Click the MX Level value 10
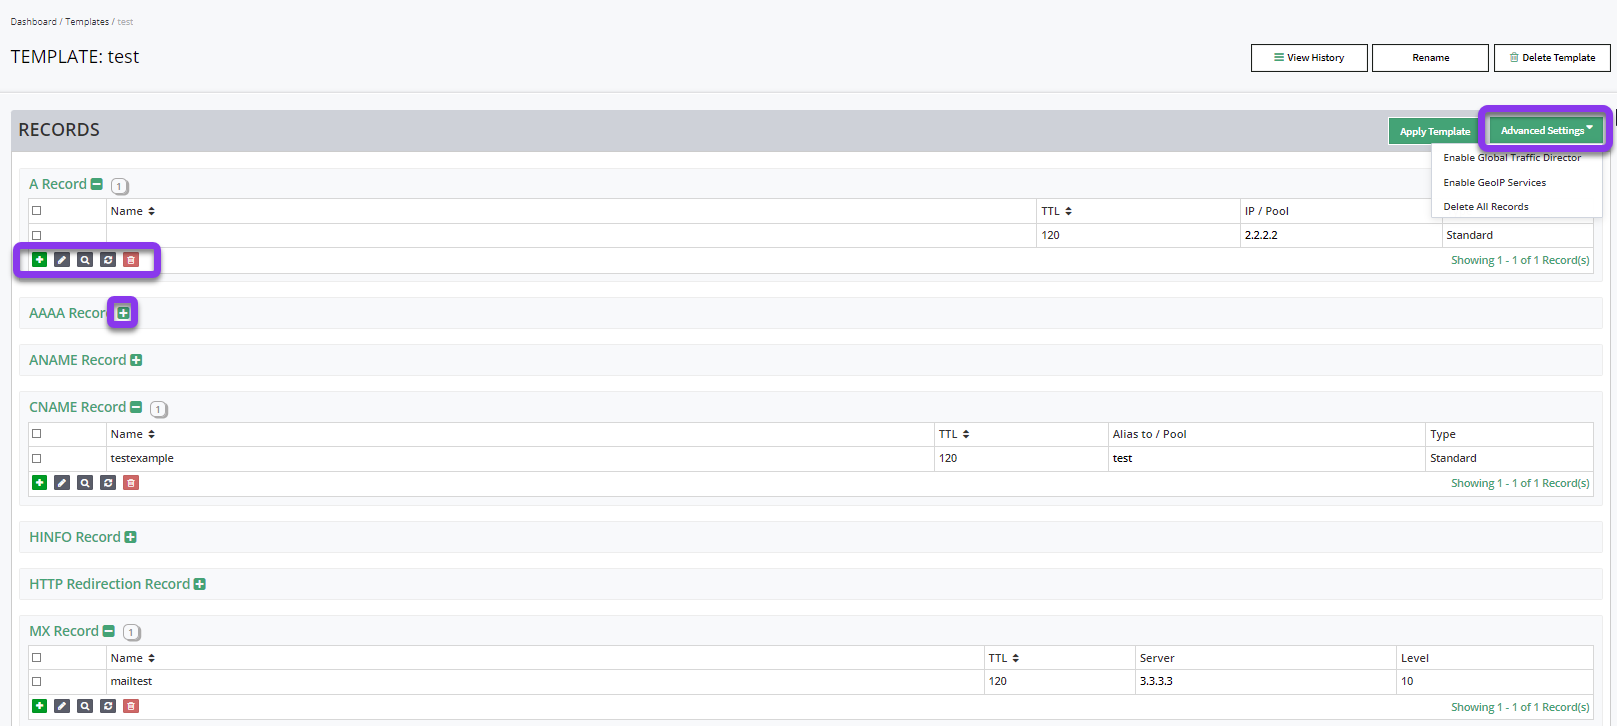This screenshot has height=726, width=1617. tap(1407, 682)
